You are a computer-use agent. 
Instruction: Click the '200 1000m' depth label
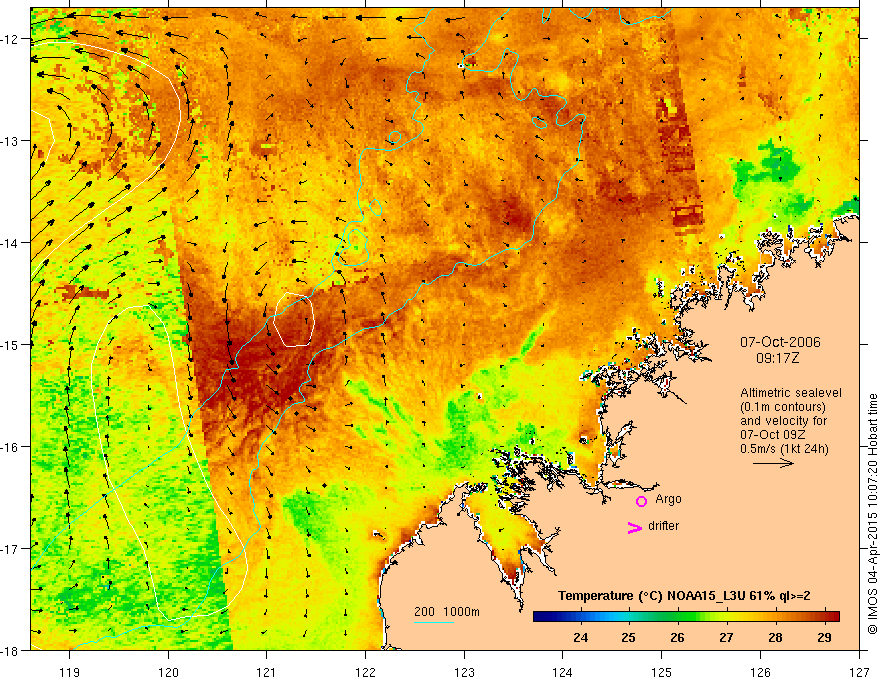click(x=447, y=612)
